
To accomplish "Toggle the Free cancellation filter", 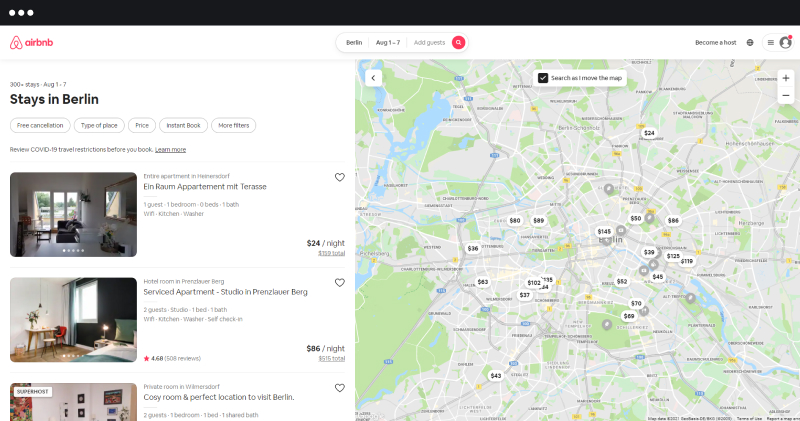I will point(40,126).
